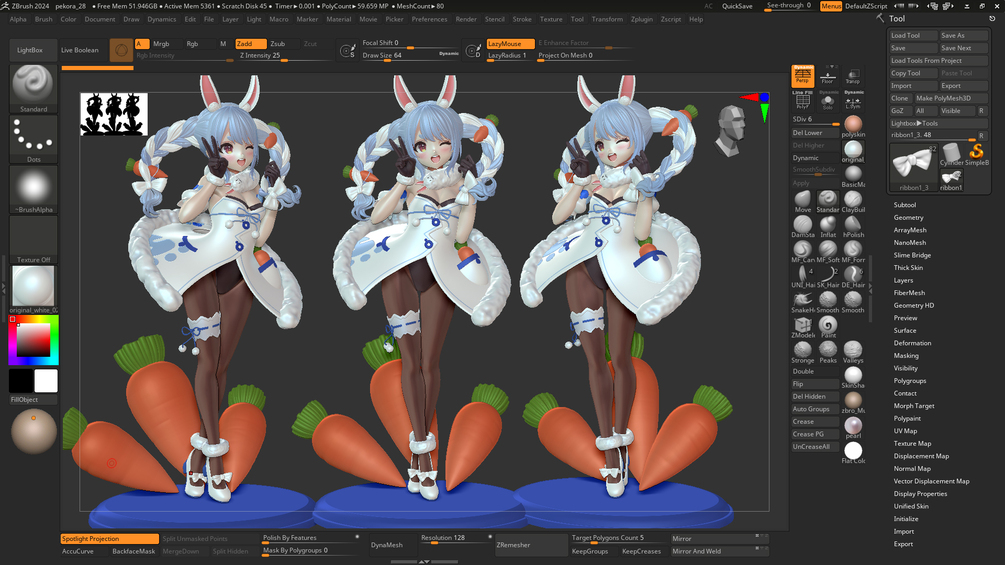
Task: Open the Transform menu
Action: [x=607, y=19]
